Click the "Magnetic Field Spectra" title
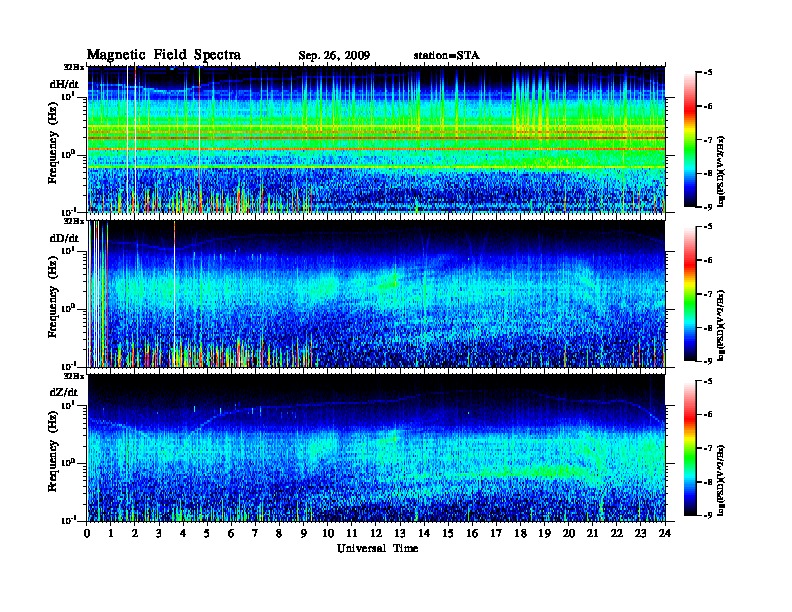792x612 pixels. click(163, 55)
